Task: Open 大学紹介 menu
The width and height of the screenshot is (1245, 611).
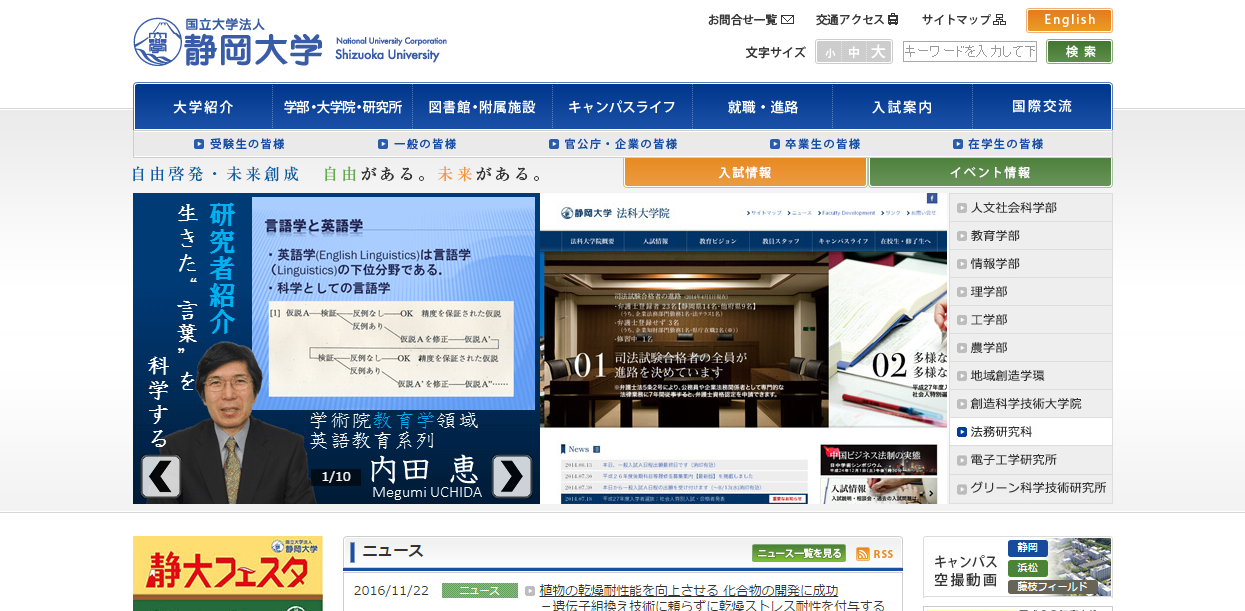Action: [203, 107]
